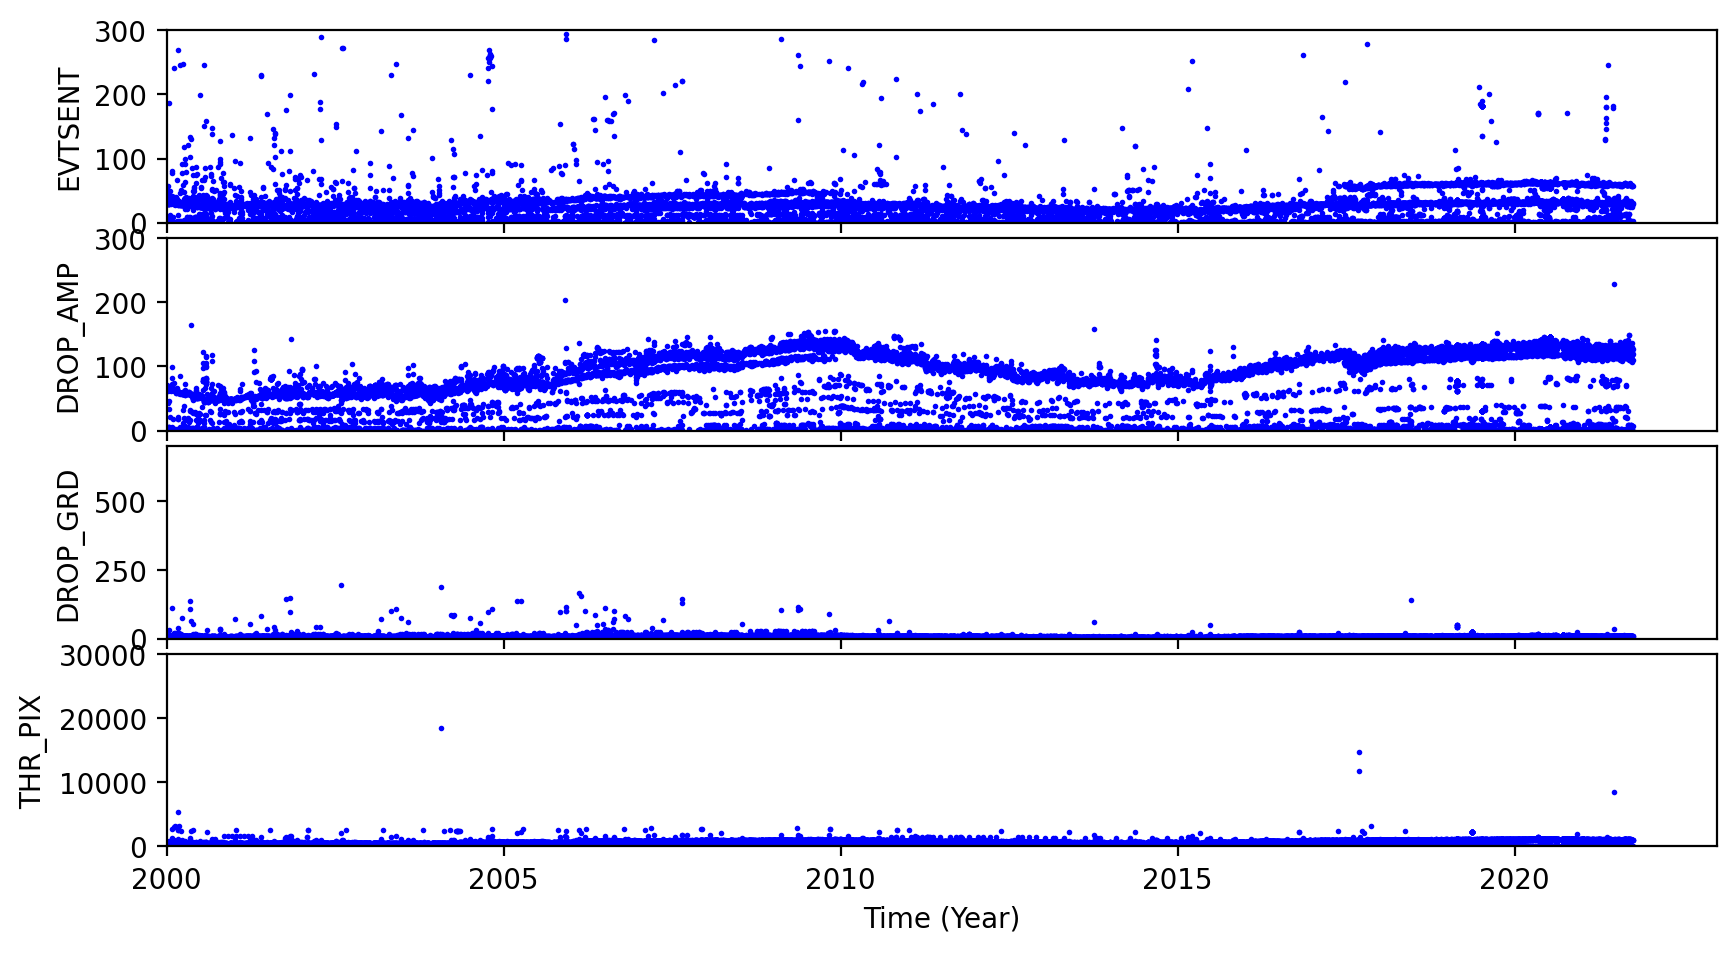This screenshot has height=953, width=1736.
Task: Click the 10000 tick label in the THR_PIX panel
Action: pyautogui.click(x=103, y=783)
